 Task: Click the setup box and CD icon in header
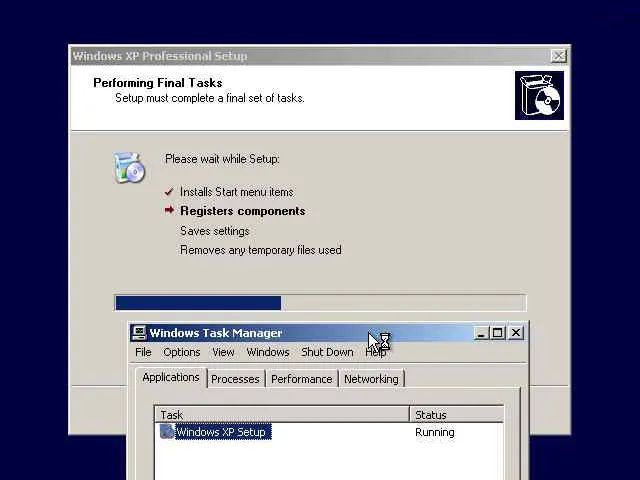[x=539, y=96]
